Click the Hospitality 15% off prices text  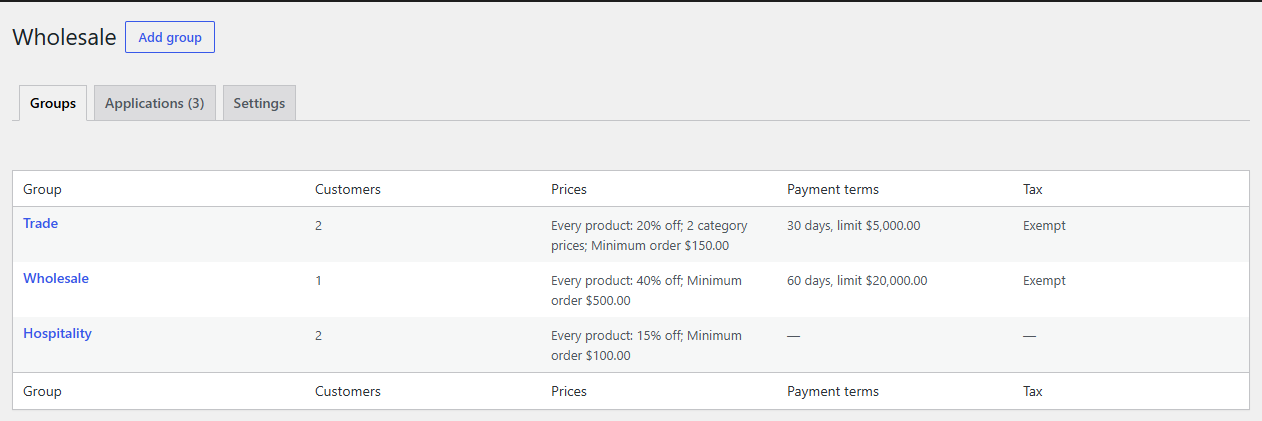(x=646, y=345)
